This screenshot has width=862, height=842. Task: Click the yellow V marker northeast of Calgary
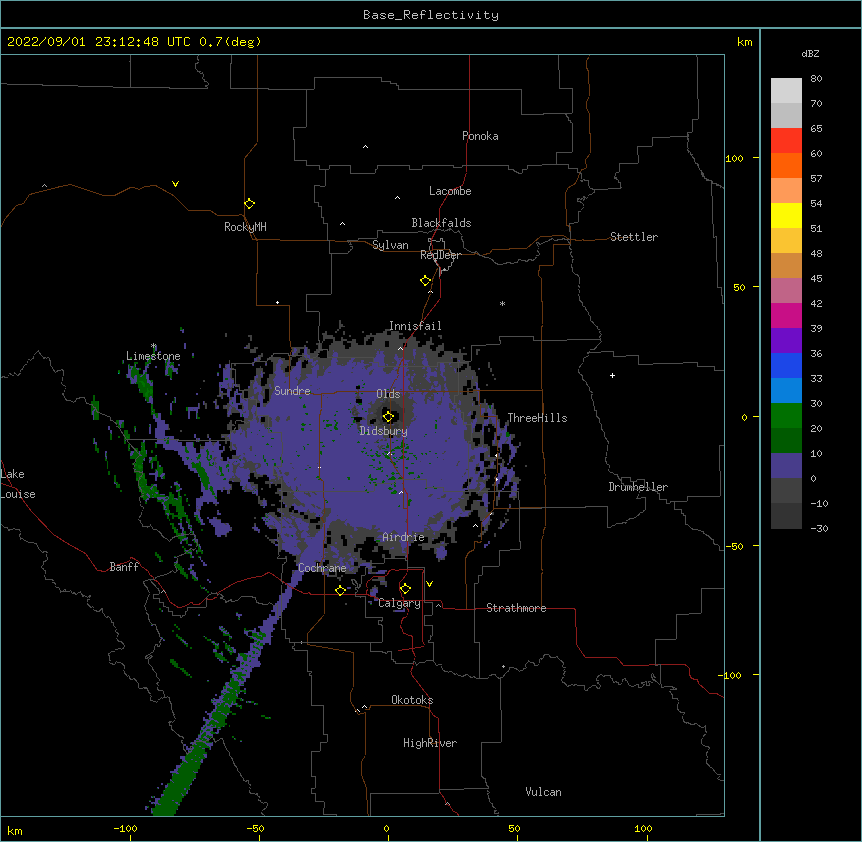pyautogui.click(x=429, y=584)
